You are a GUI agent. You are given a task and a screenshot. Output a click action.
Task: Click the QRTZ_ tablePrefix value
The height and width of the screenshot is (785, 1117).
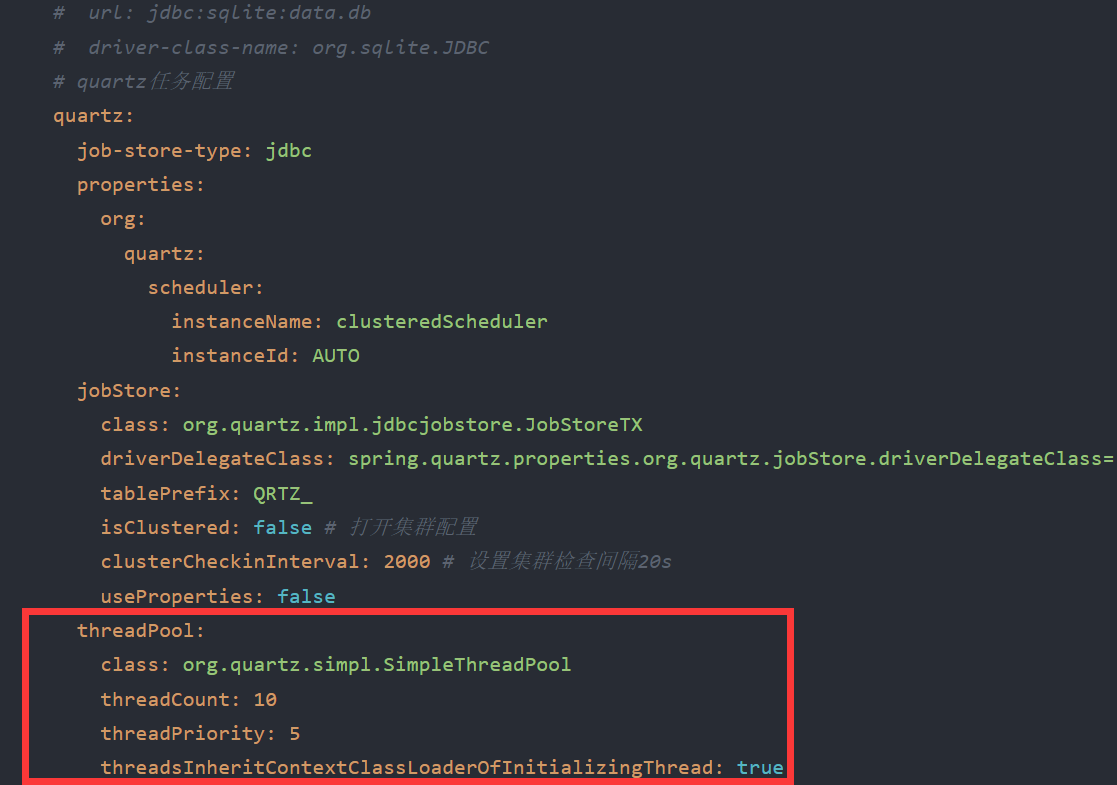(282, 494)
